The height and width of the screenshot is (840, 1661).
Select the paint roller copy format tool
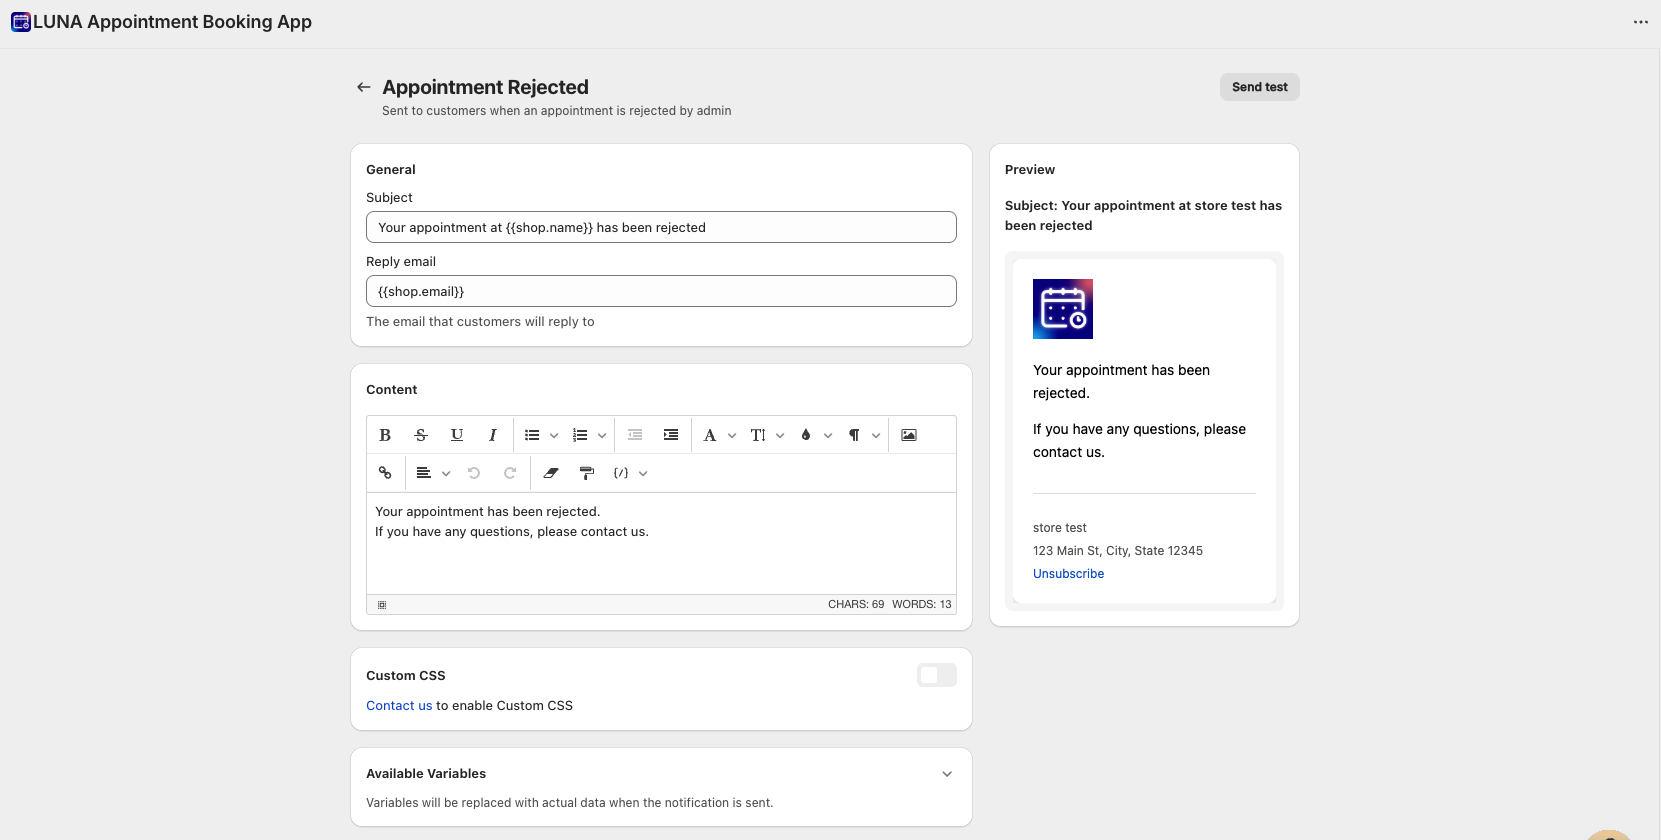[x=587, y=473]
